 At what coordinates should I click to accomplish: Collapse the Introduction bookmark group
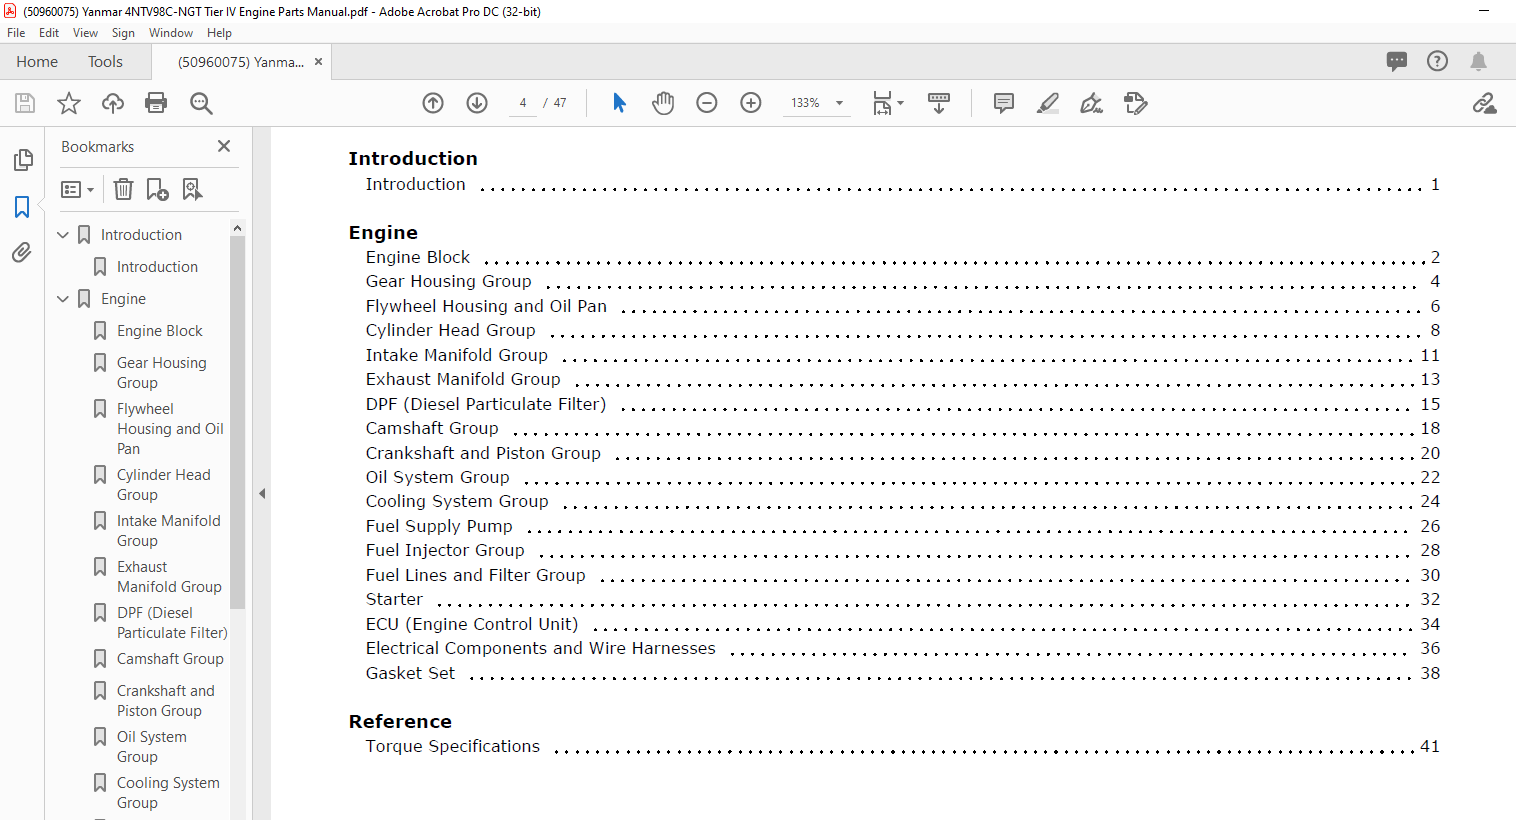(63, 235)
